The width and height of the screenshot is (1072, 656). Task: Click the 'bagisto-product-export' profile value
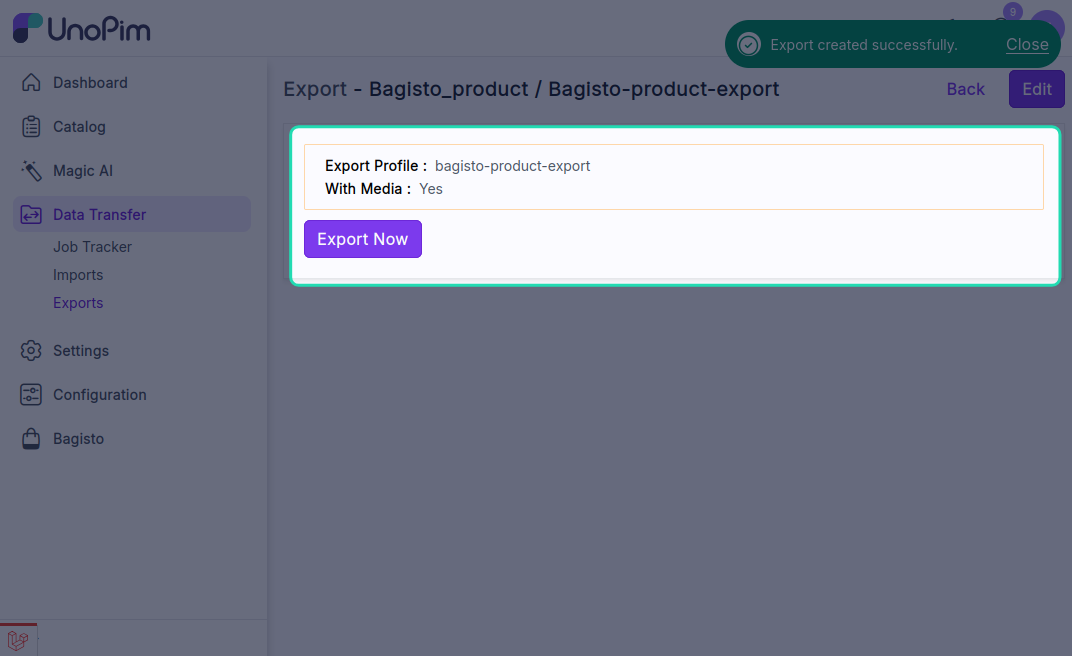click(x=512, y=166)
